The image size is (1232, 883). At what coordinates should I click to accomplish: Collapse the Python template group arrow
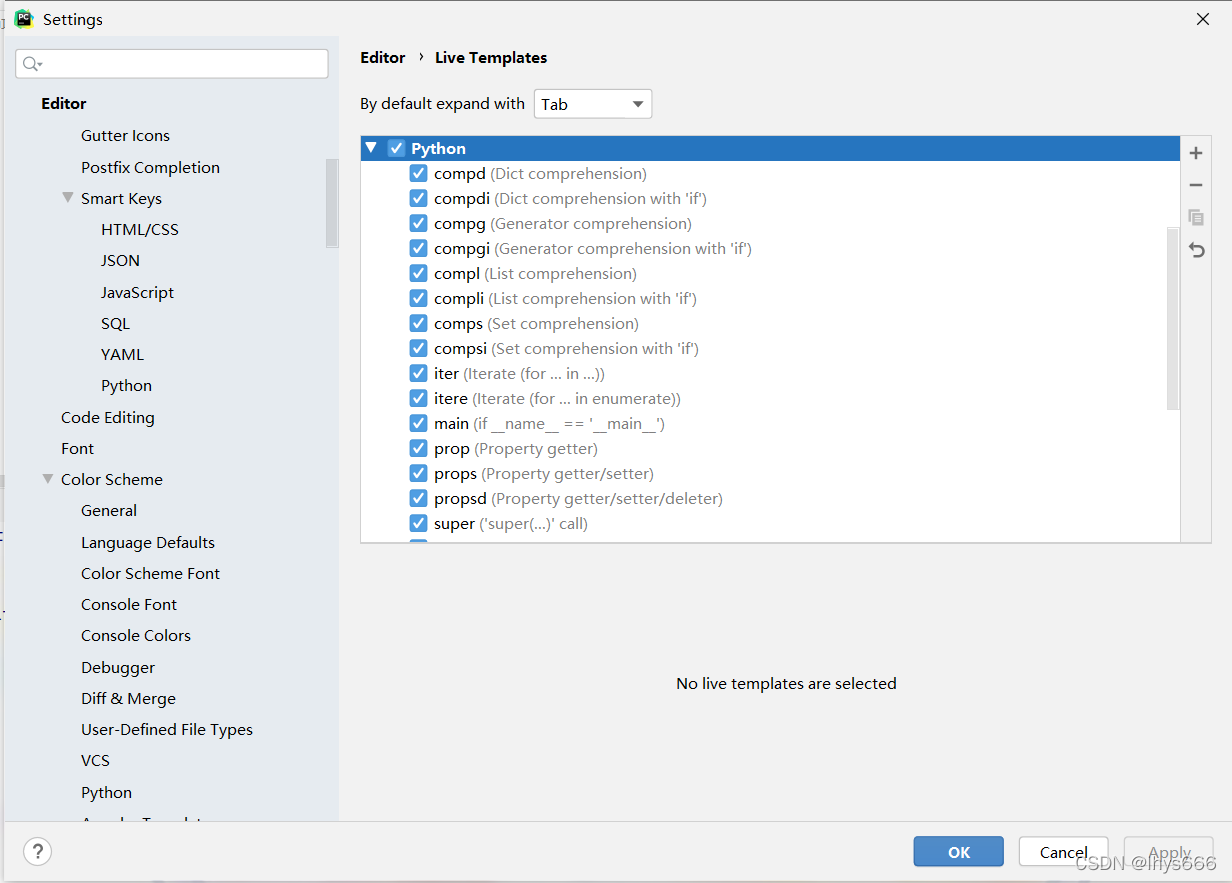point(371,148)
